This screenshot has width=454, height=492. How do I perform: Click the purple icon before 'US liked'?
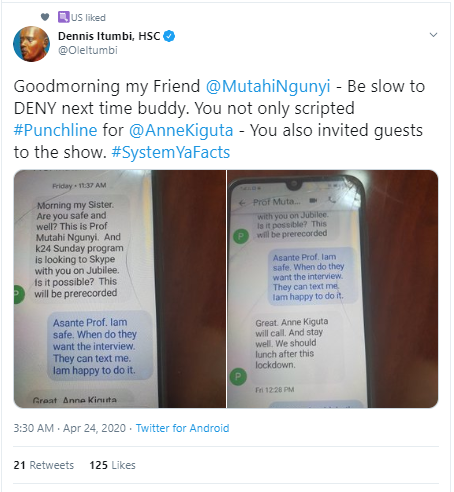click(64, 17)
